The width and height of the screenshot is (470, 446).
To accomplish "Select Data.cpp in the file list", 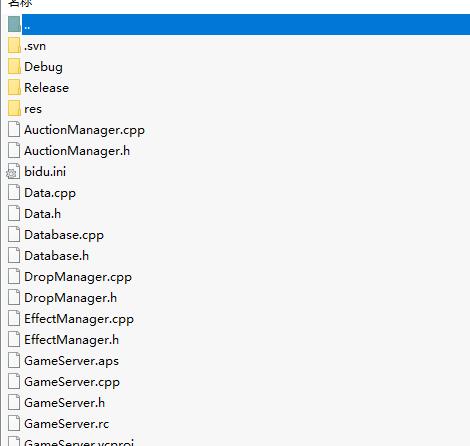I will [x=50, y=193].
